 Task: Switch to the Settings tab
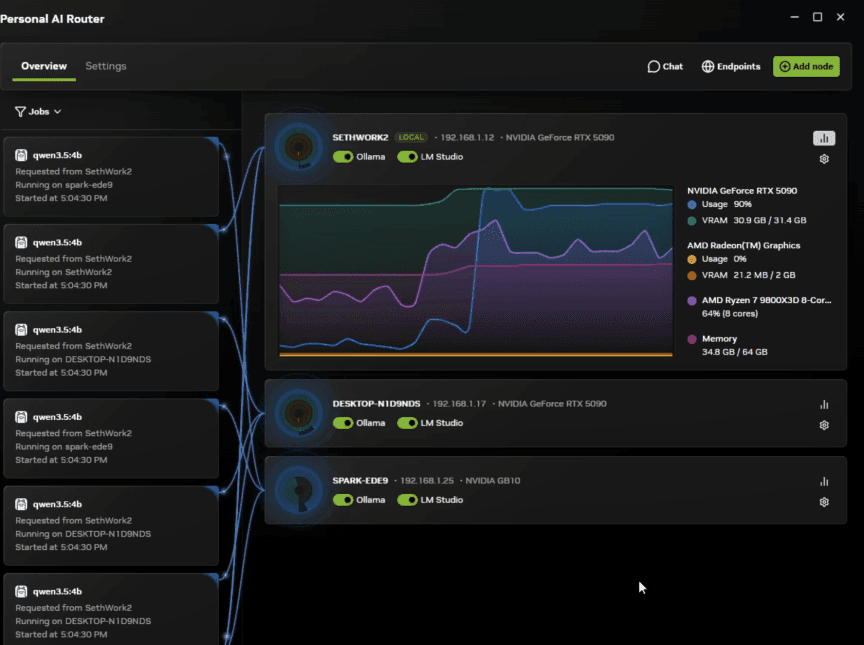(106, 66)
